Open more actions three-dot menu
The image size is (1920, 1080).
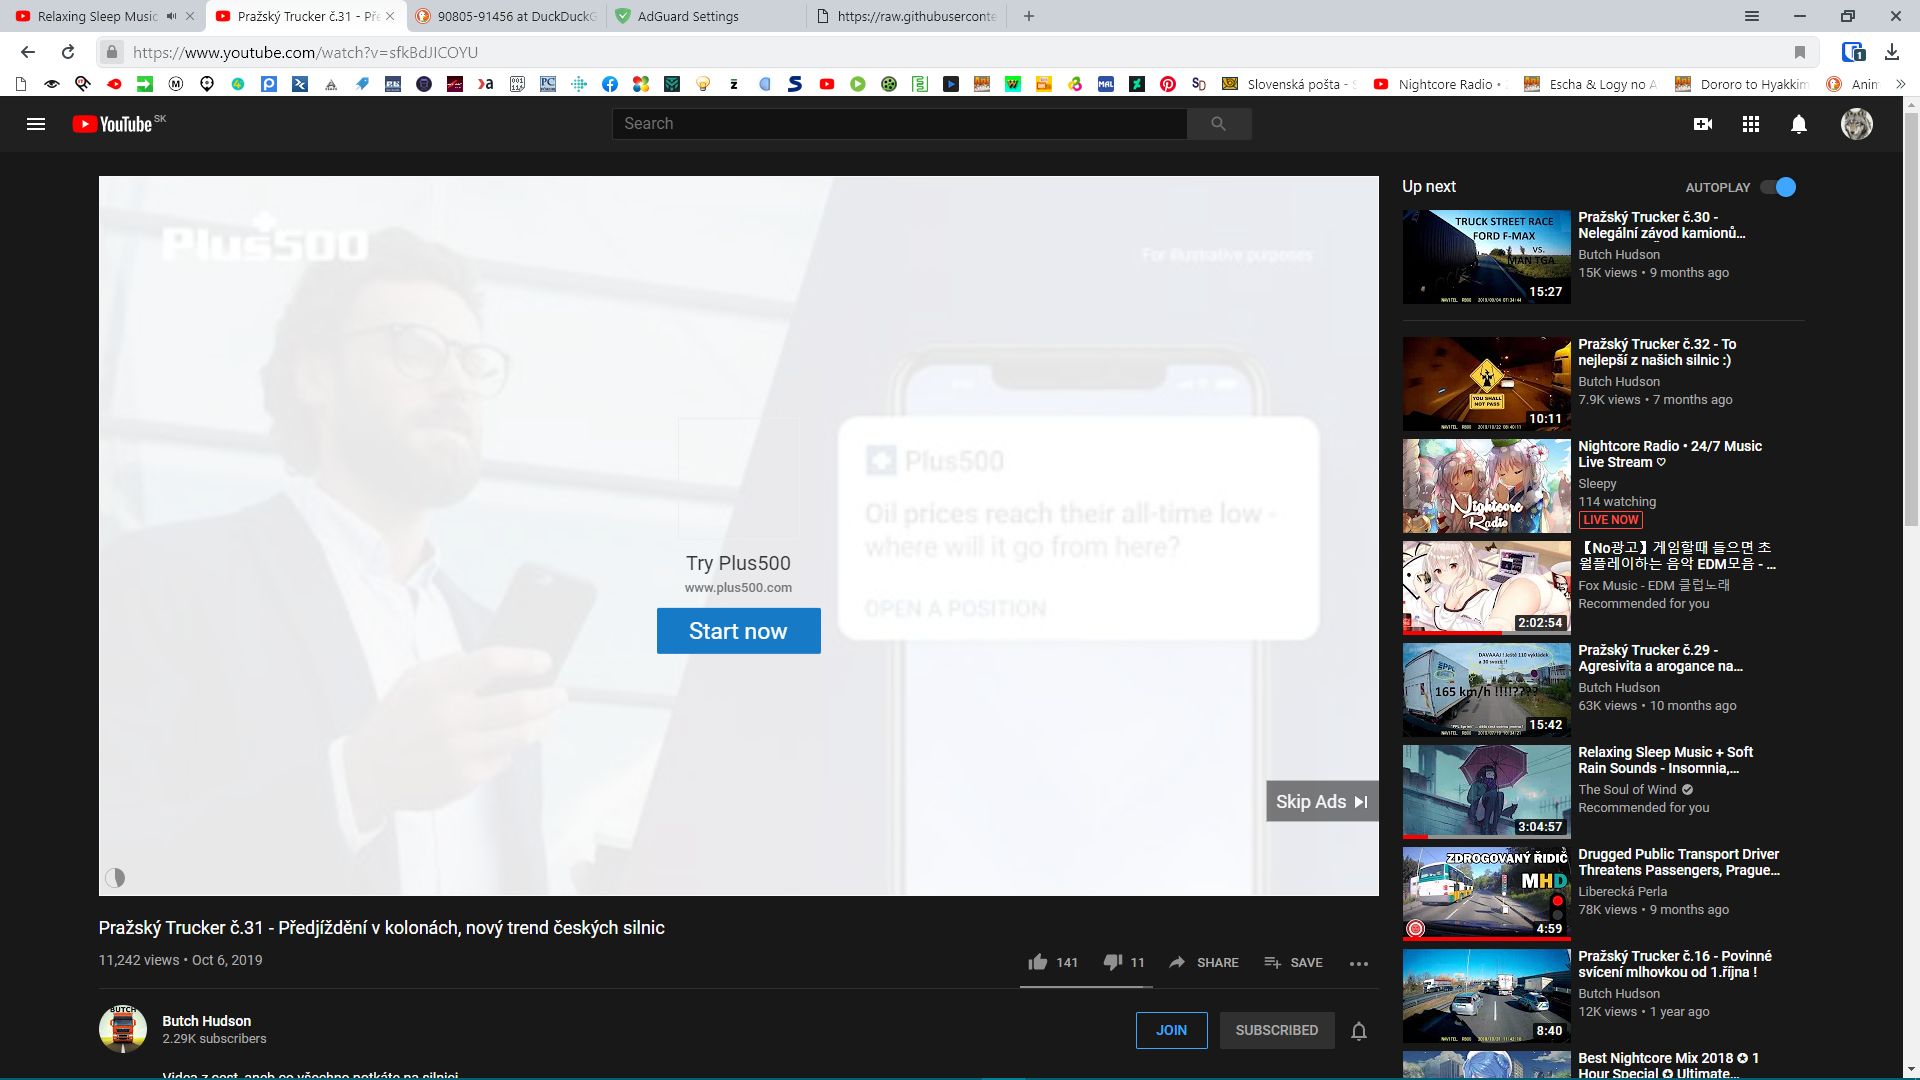1358,963
